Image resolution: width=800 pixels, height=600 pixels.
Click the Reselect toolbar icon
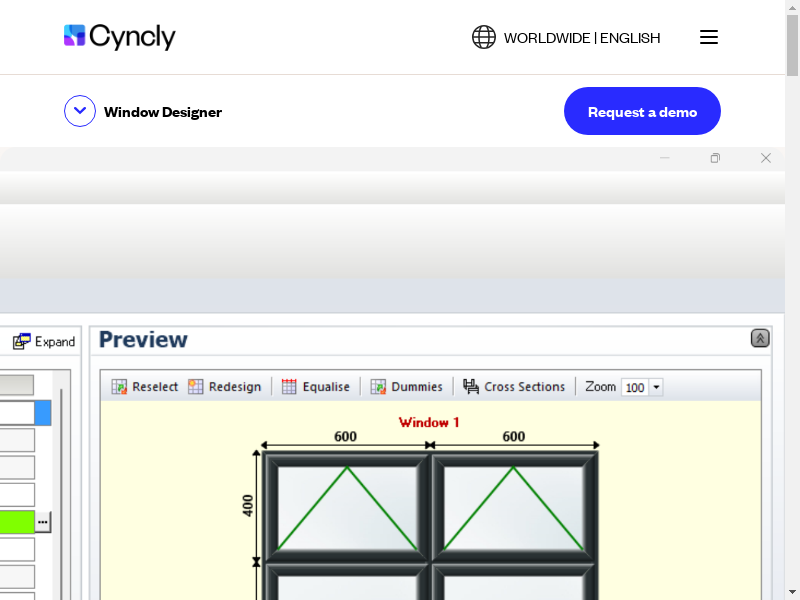[119, 387]
